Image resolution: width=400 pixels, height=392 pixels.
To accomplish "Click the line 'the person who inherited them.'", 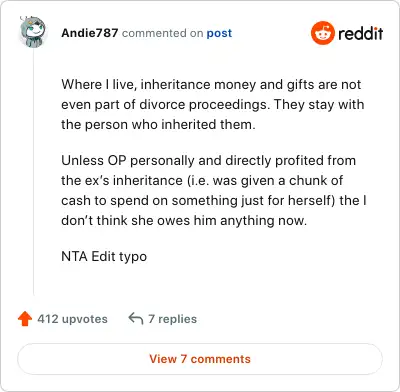I will point(158,125).
